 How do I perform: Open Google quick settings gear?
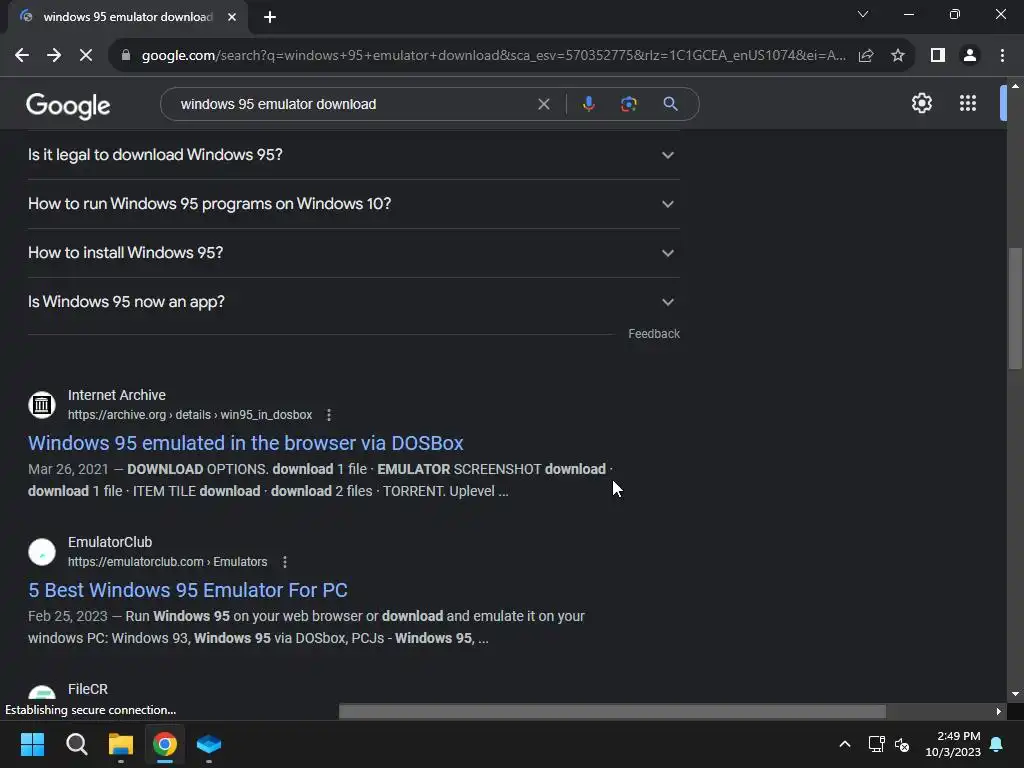[x=921, y=103]
